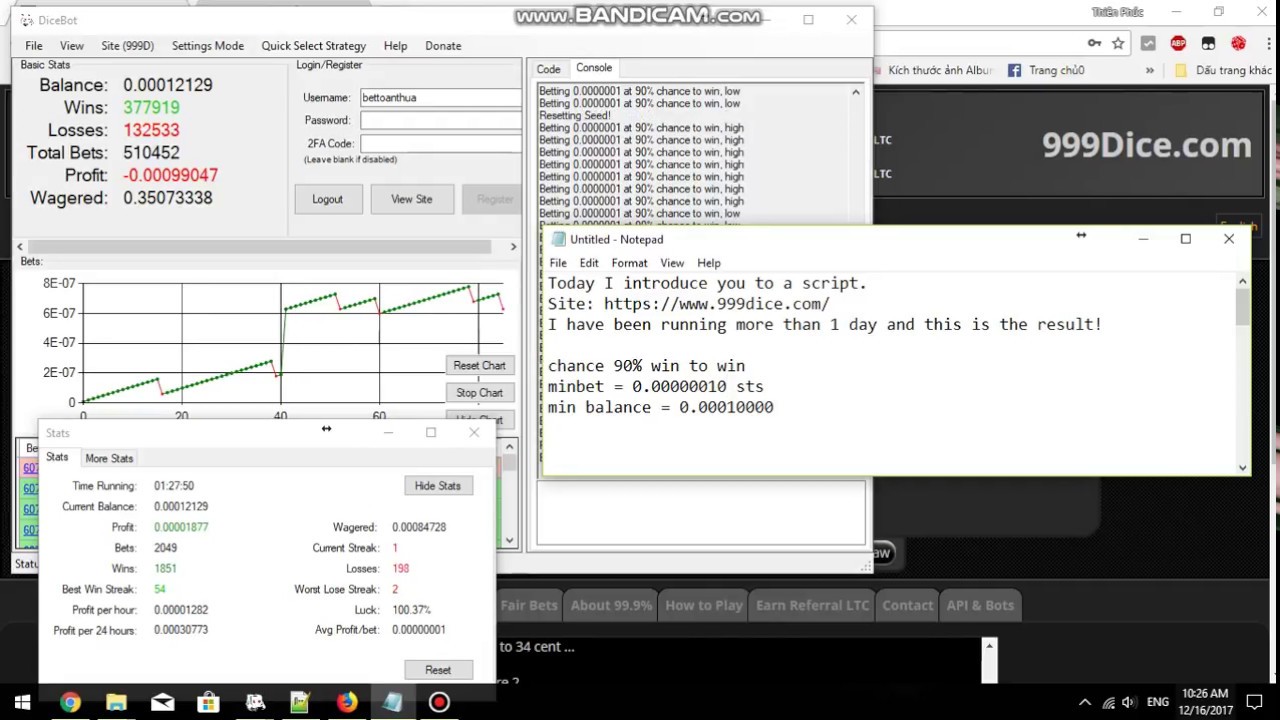Viewport: 1280px width, 720px height.
Task: Open the Windows Start menu
Action: click(x=22, y=702)
